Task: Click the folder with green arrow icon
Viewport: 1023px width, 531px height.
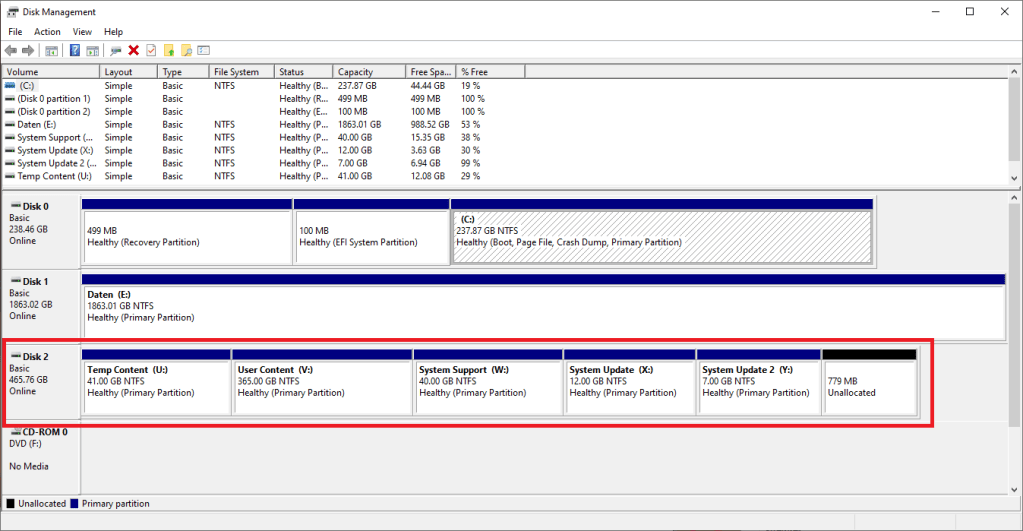Action: (169, 50)
